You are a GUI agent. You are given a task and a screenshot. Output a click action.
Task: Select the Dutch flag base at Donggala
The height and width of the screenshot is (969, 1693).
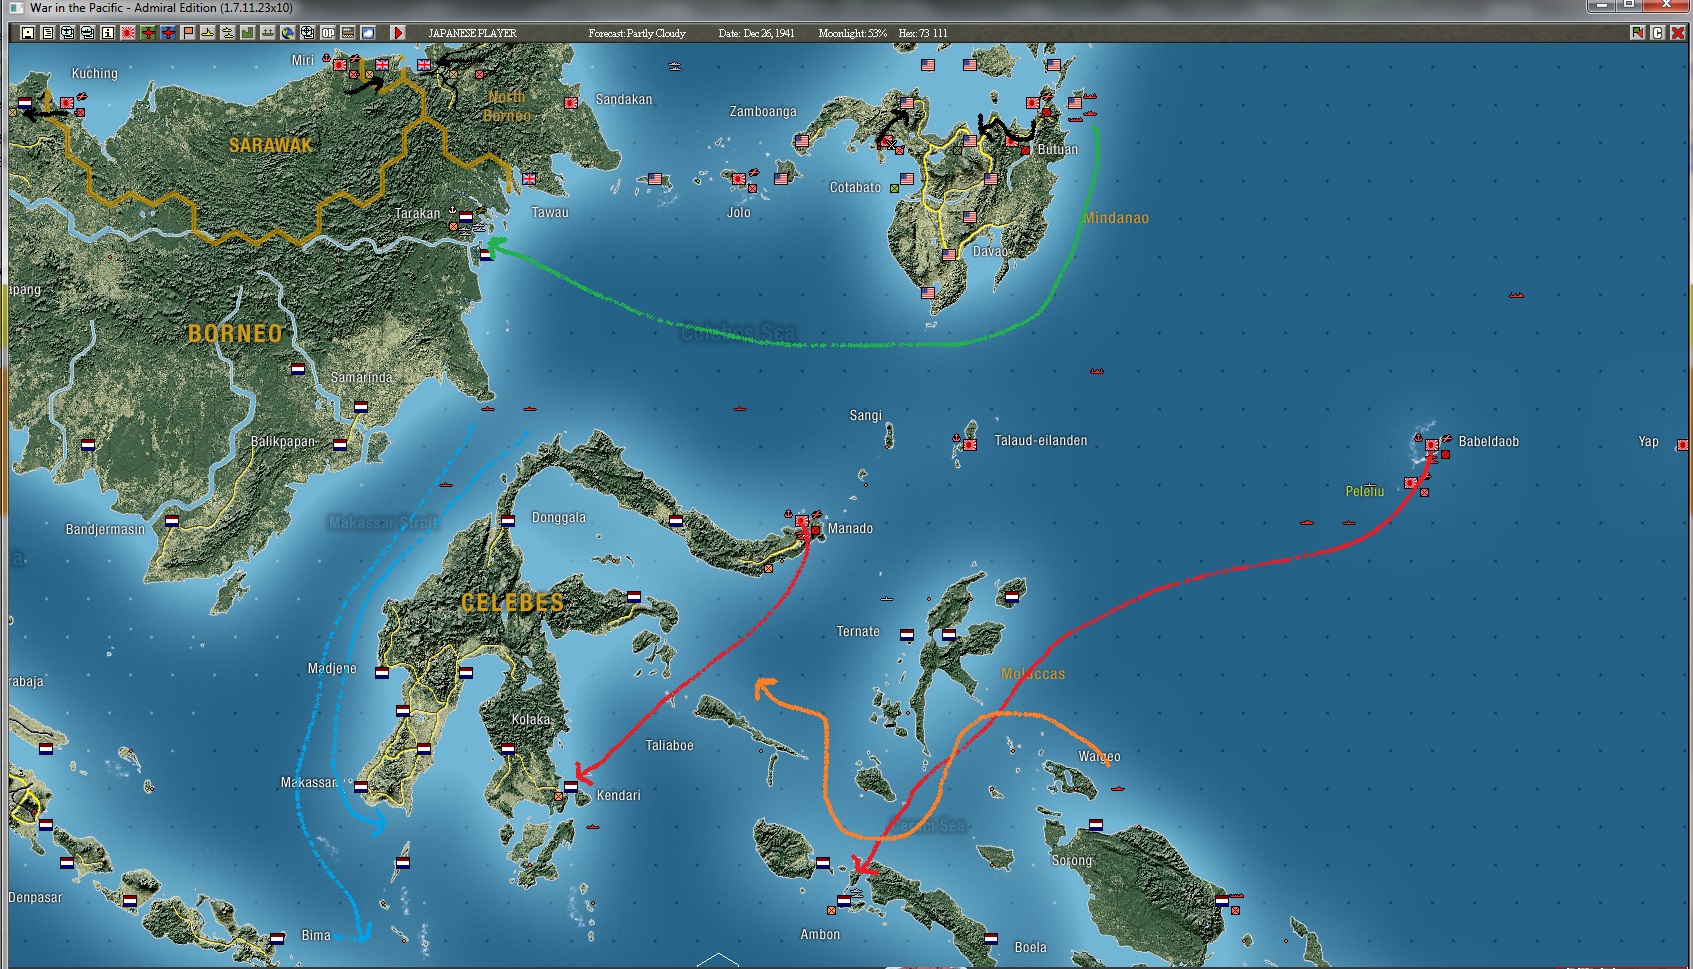coord(508,520)
